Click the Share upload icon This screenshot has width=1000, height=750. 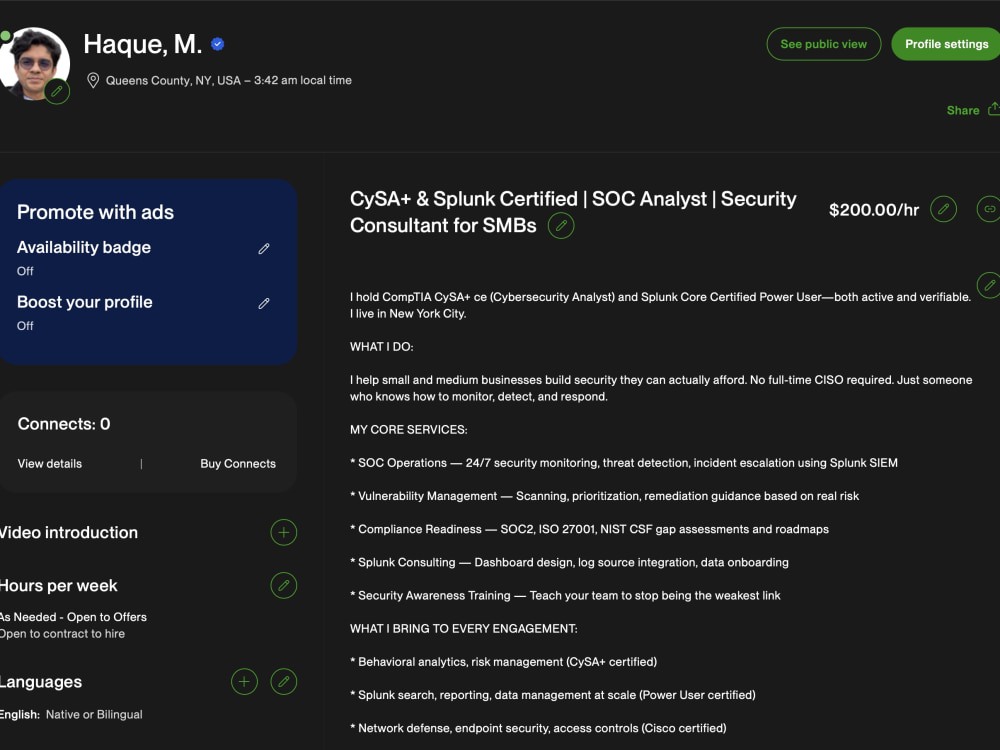[994, 109]
